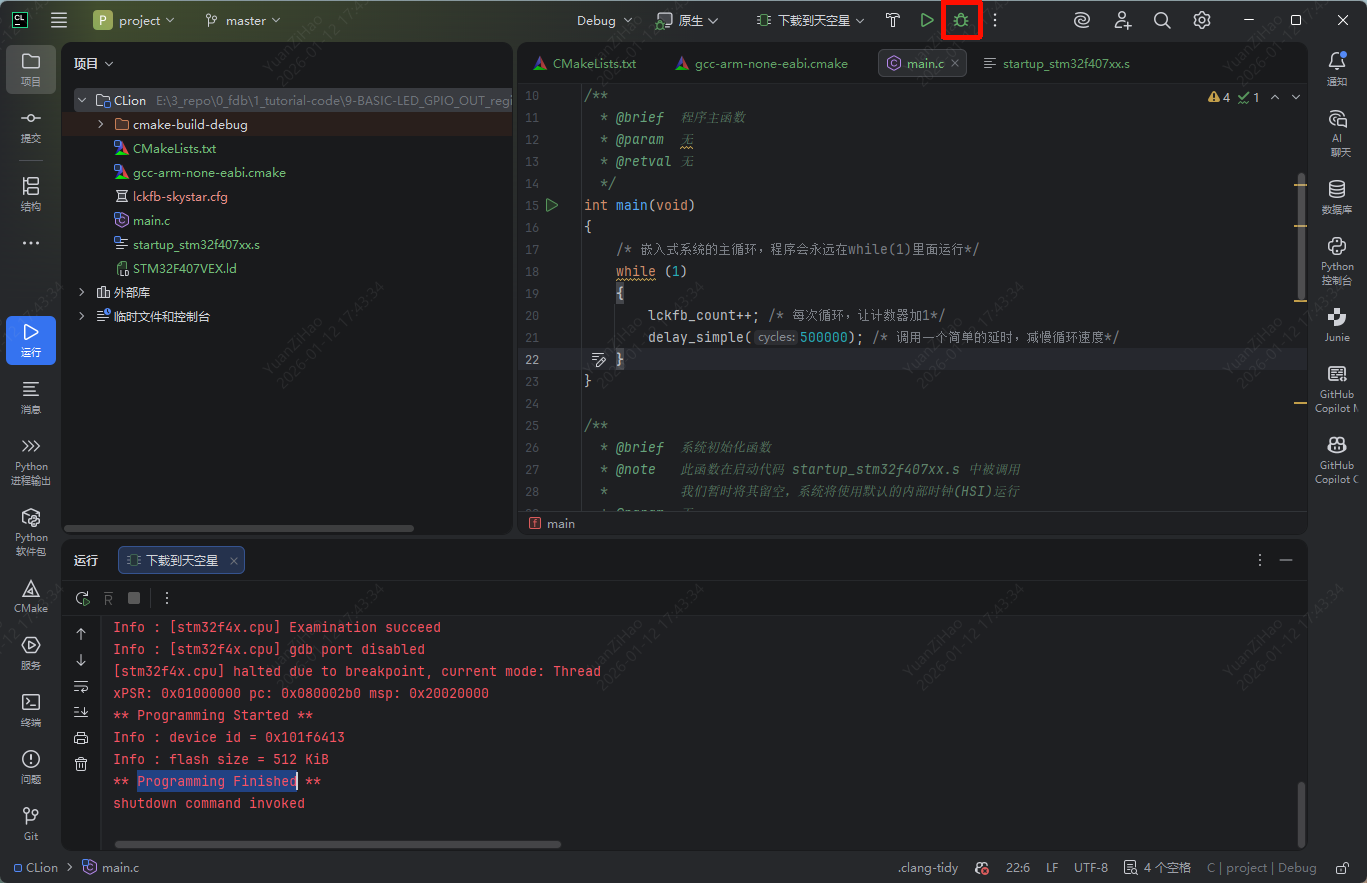Click the green bug Debug icon
The width and height of the screenshot is (1367, 883).
tap(961, 20)
